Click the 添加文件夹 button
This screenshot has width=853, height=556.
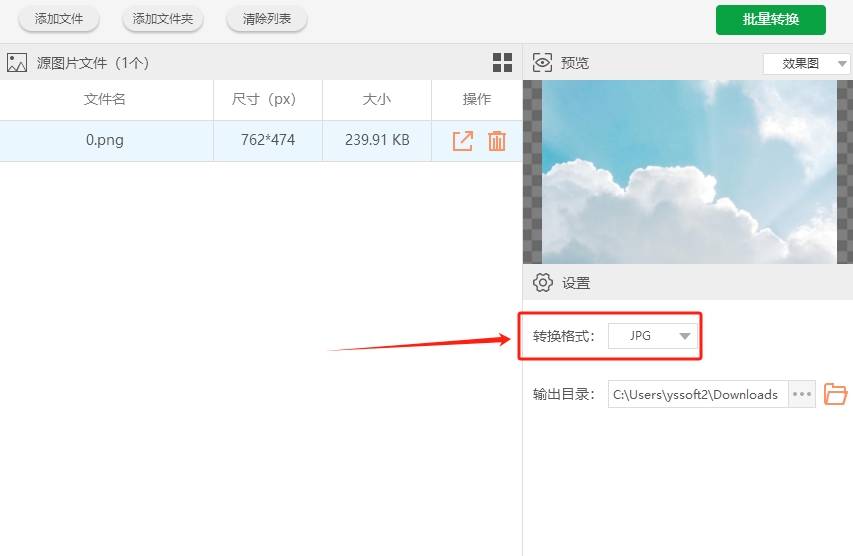point(163,19)
